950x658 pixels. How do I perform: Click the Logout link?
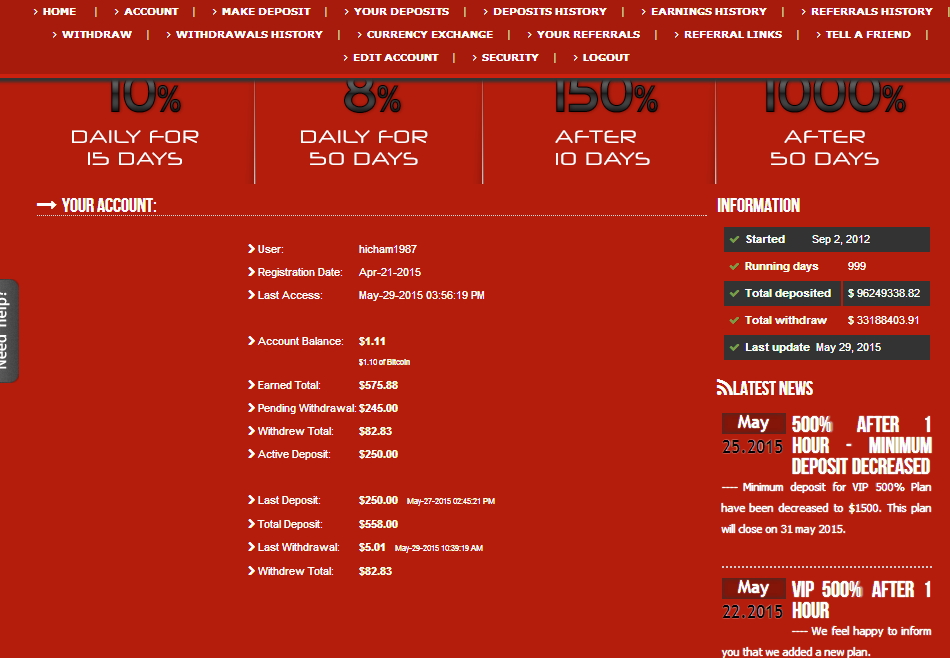[606, 58]
